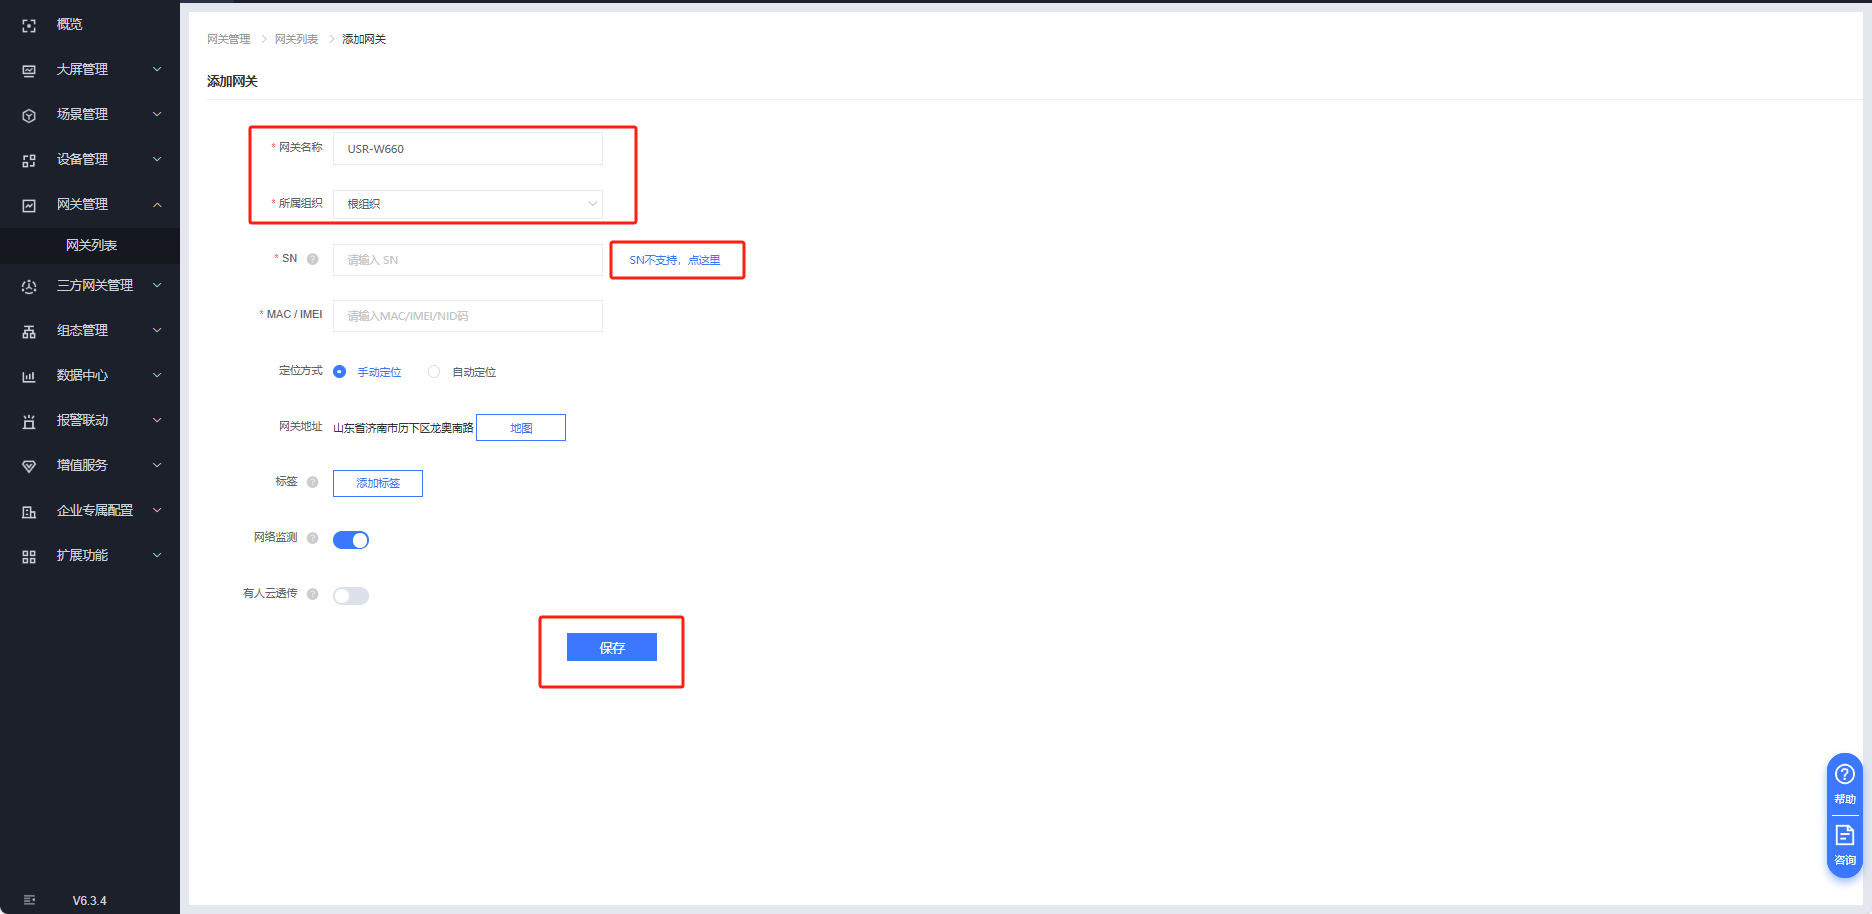This screenshot has width=1872, height=914.
Task: Focus the MAC / IMEI input field
Action: tap(468, 316)
